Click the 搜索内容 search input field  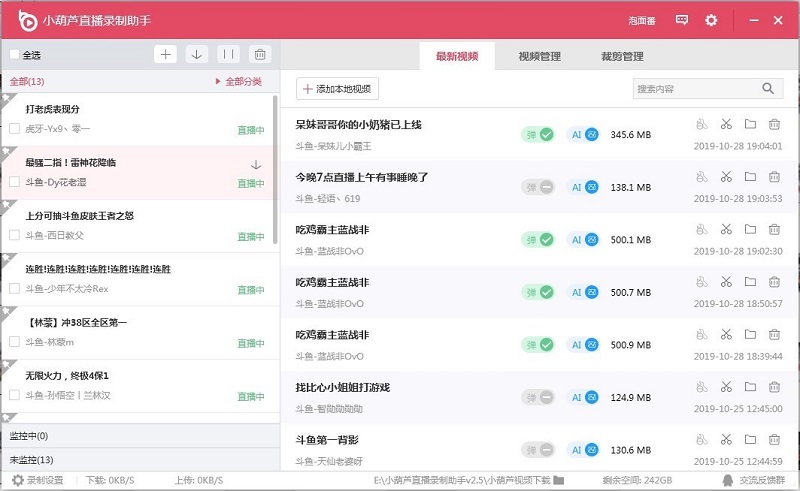(696, 90)
